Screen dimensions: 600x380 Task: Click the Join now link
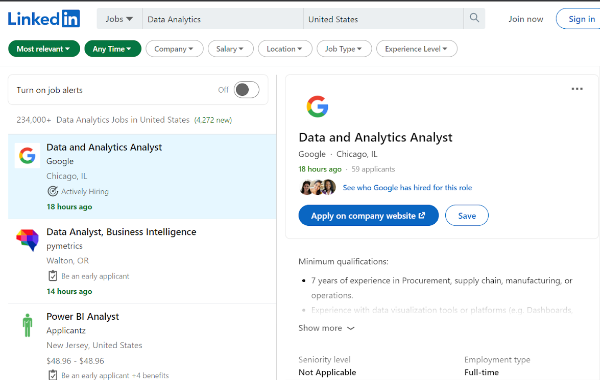pyautogui.click(x=525, y=19)
